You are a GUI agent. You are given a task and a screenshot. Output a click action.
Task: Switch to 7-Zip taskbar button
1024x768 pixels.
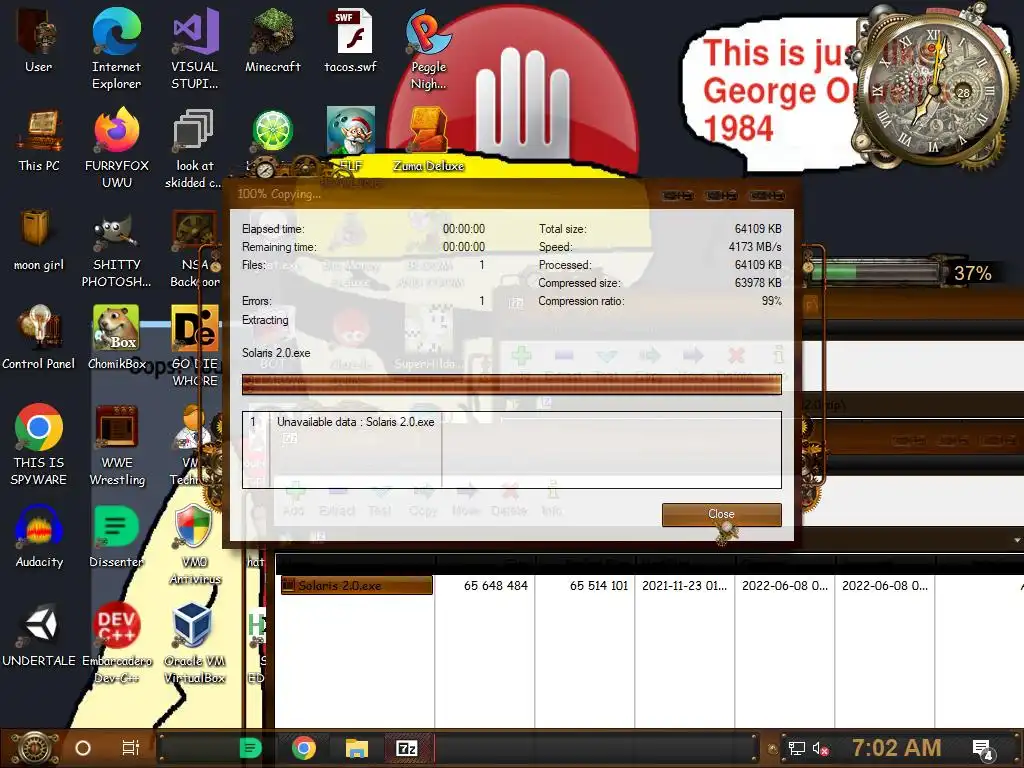click(407, 748)
